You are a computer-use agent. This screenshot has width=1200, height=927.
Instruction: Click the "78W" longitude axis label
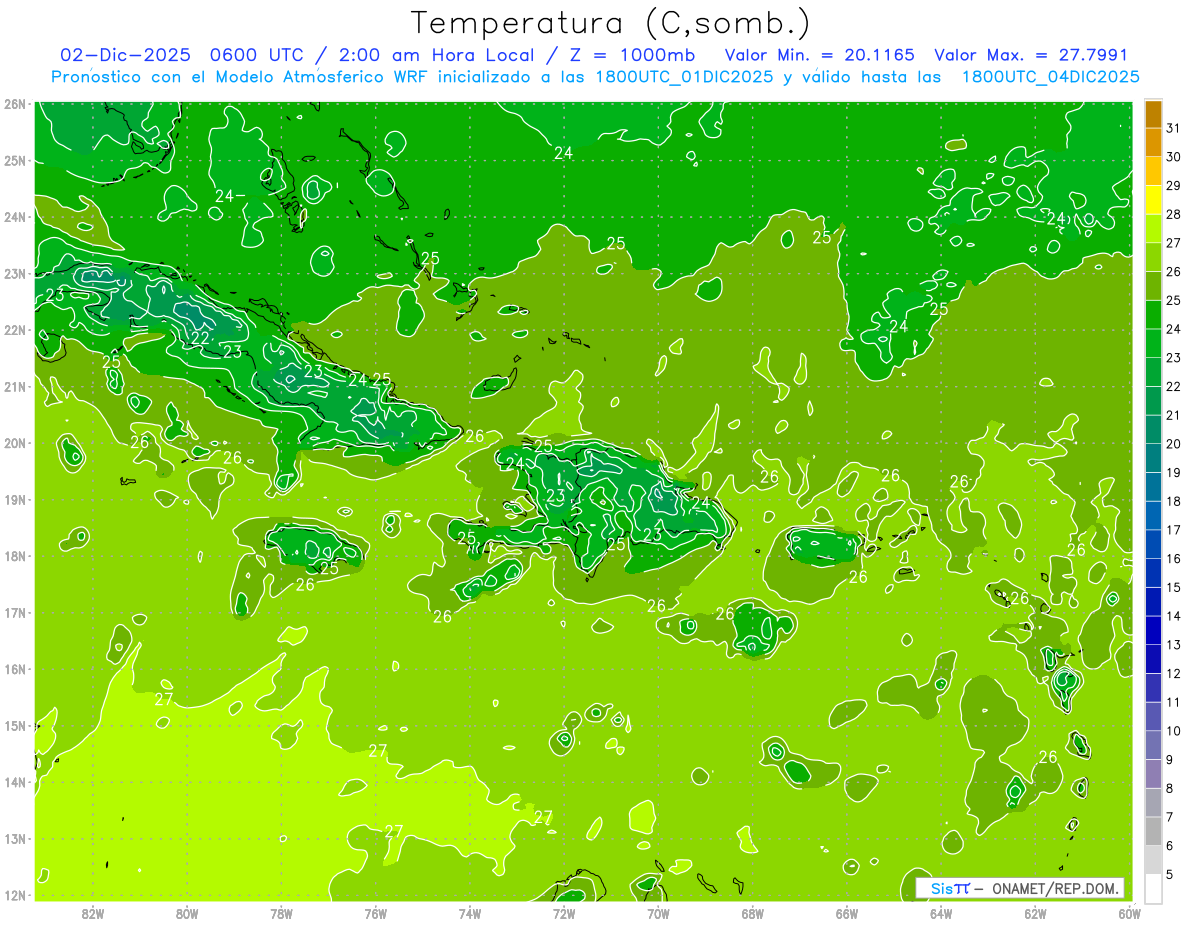[x=281, y=912]
